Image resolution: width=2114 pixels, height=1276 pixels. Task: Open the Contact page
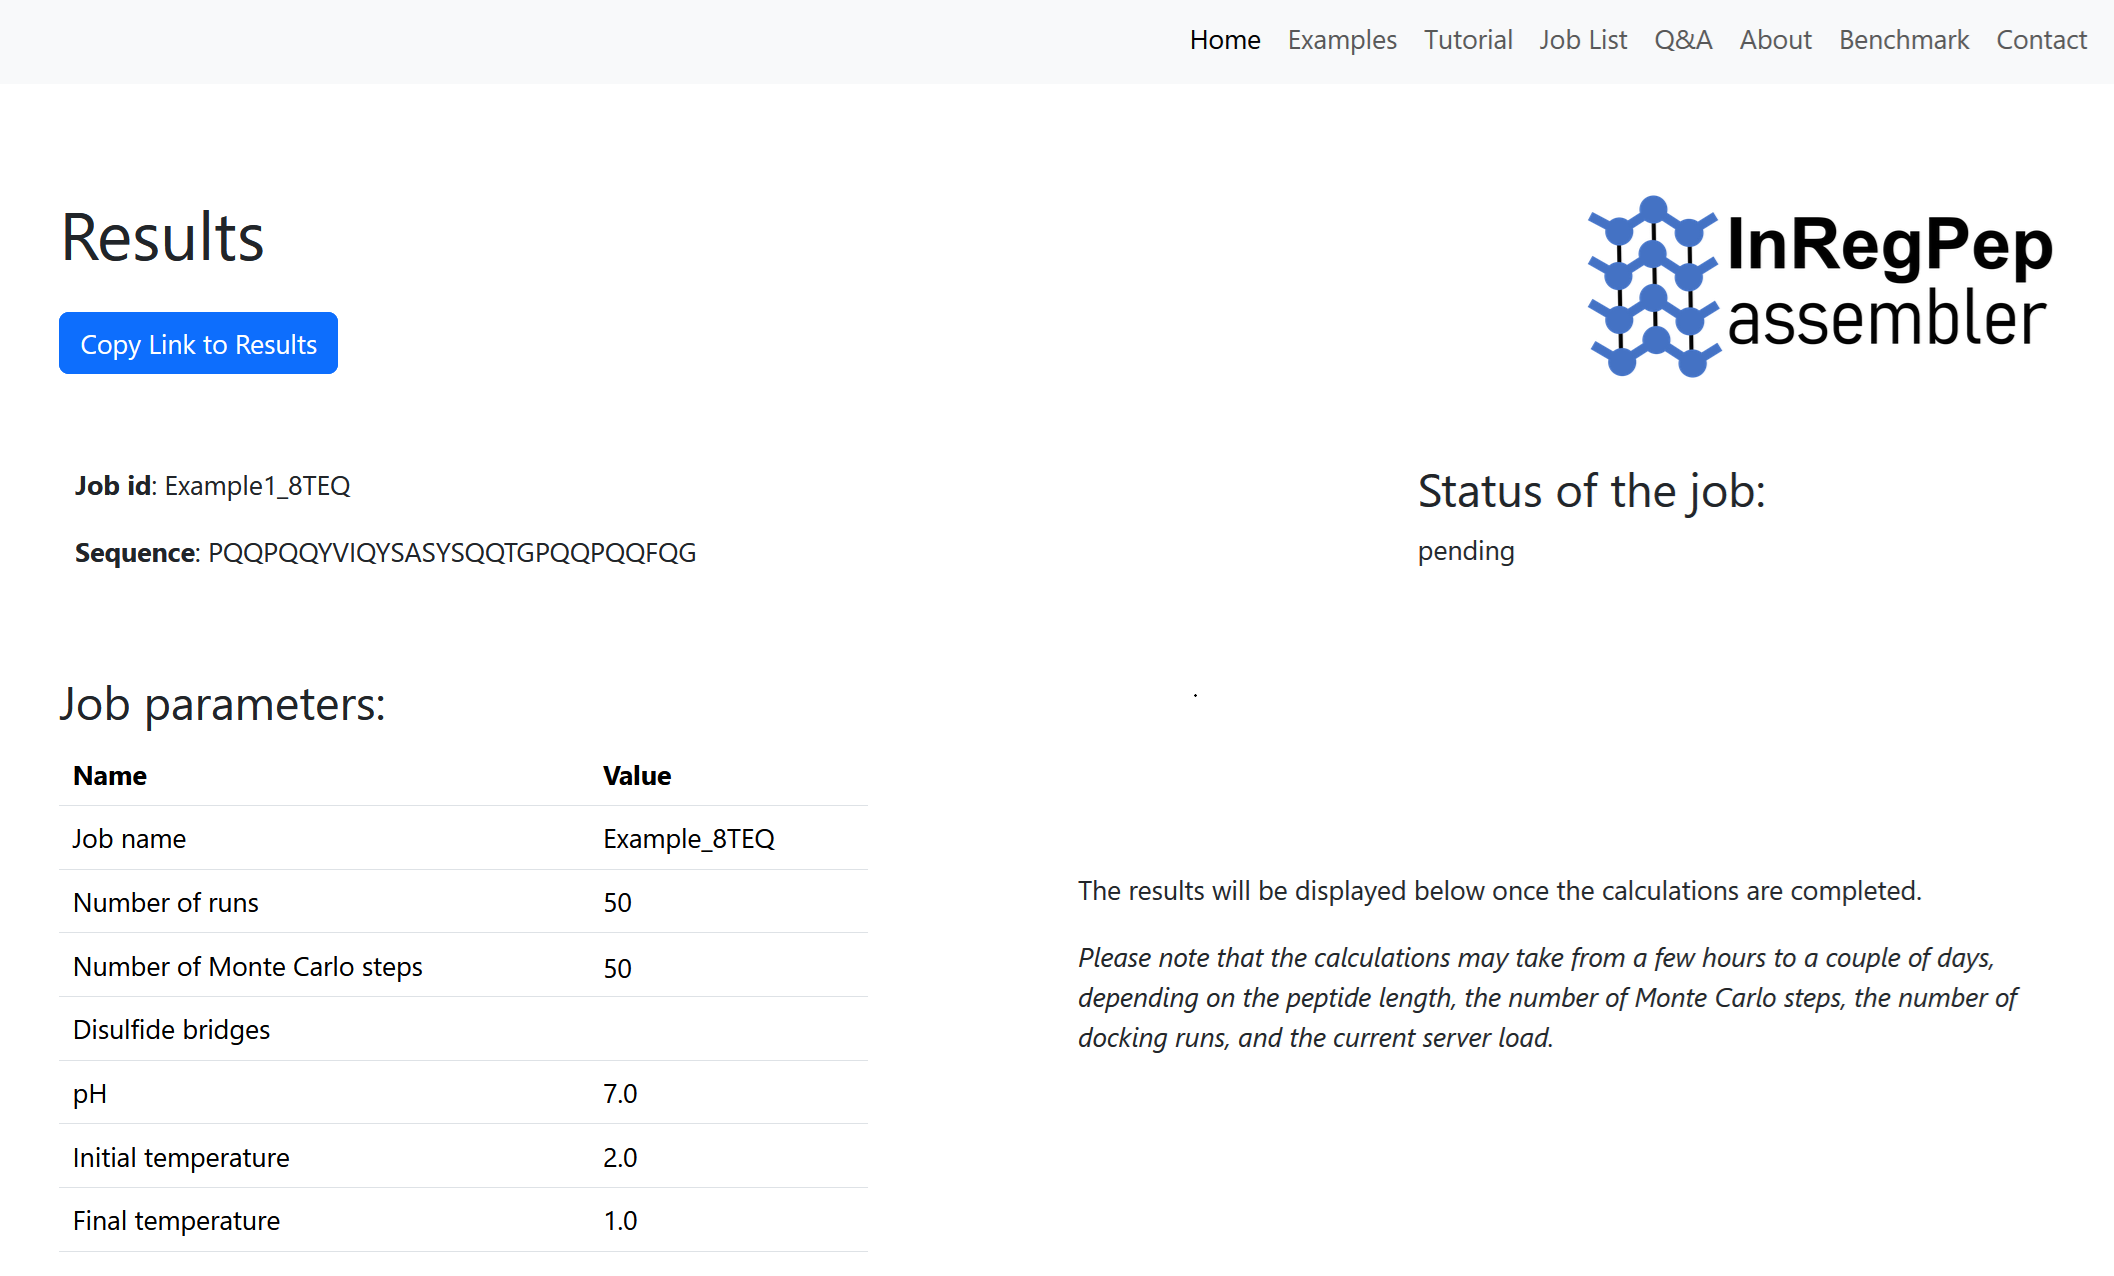click(2041, 40)
